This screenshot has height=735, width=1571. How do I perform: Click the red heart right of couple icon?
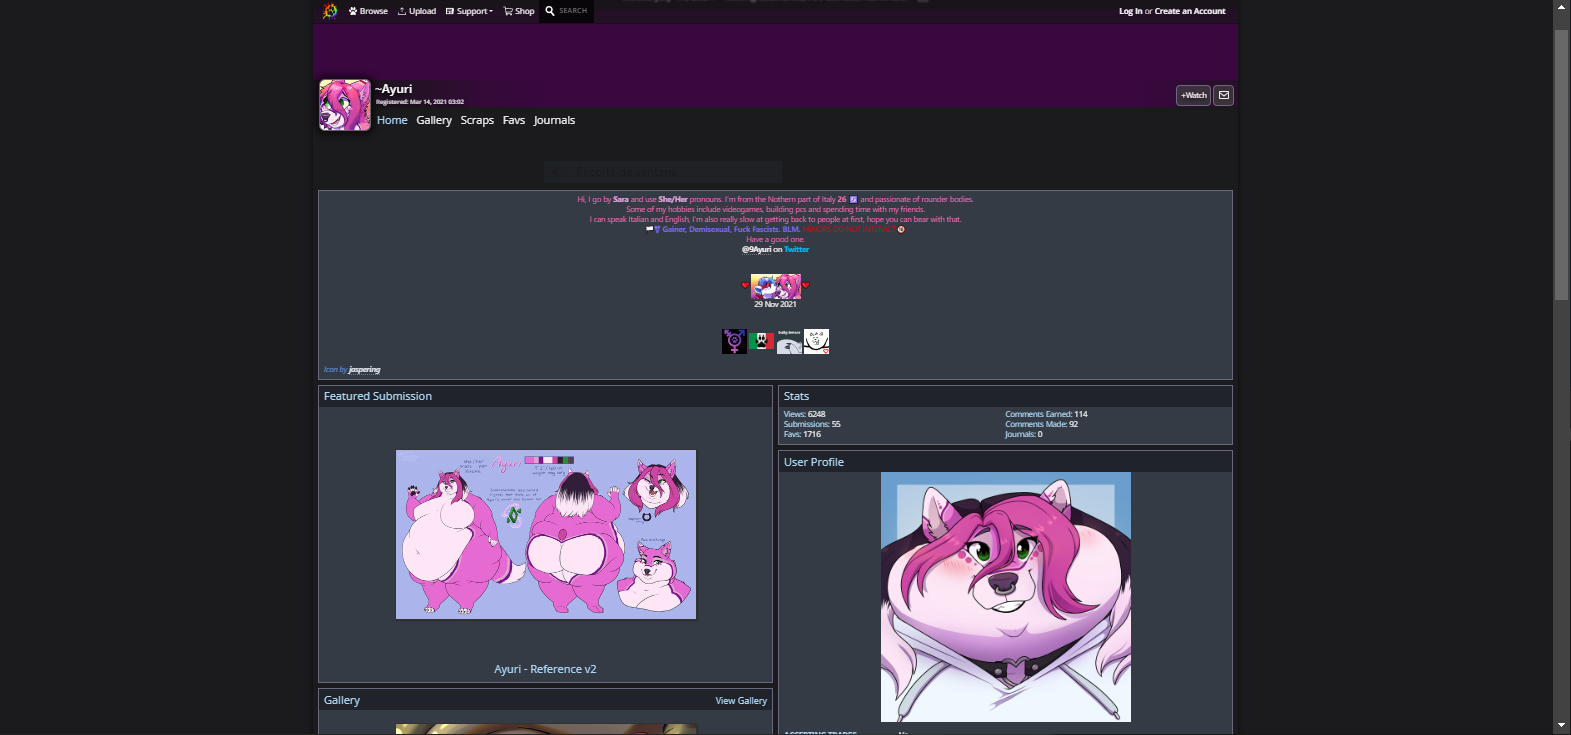pos(806,285)
